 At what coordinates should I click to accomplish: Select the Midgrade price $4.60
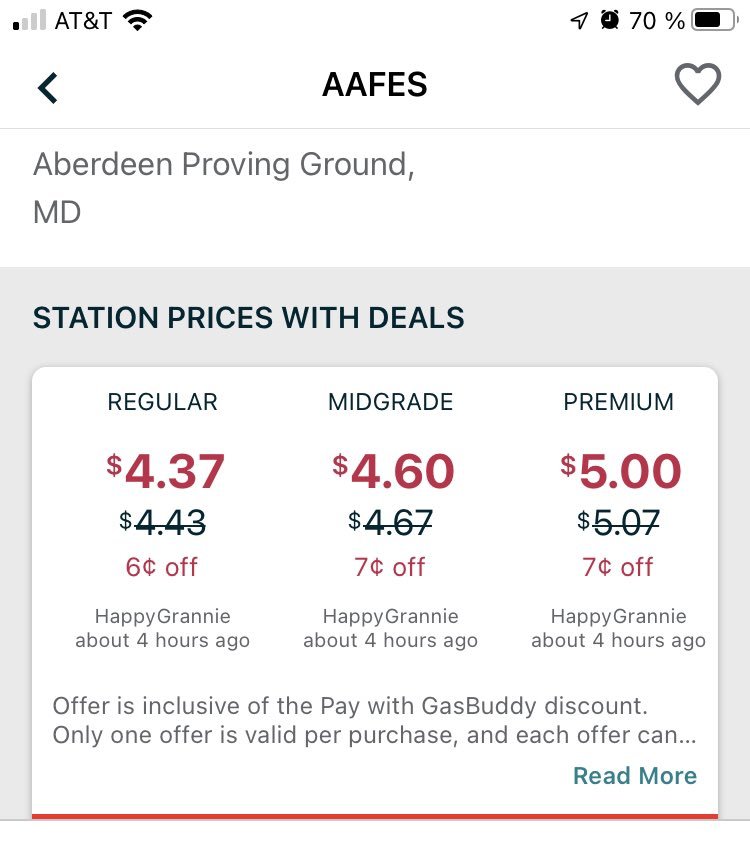point(393,471)
